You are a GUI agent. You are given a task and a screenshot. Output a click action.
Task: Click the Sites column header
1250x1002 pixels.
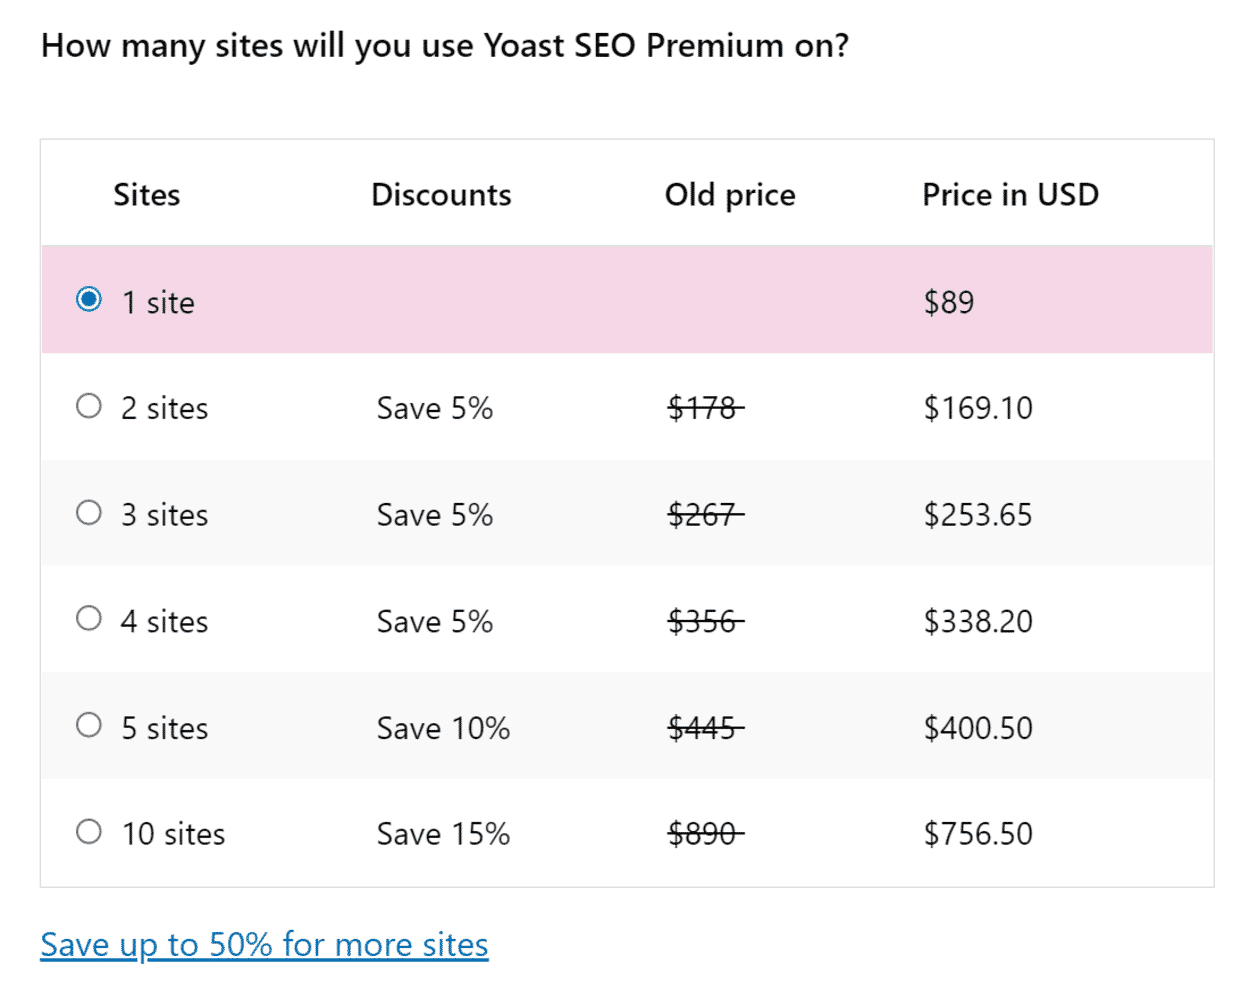pos(147,195)
